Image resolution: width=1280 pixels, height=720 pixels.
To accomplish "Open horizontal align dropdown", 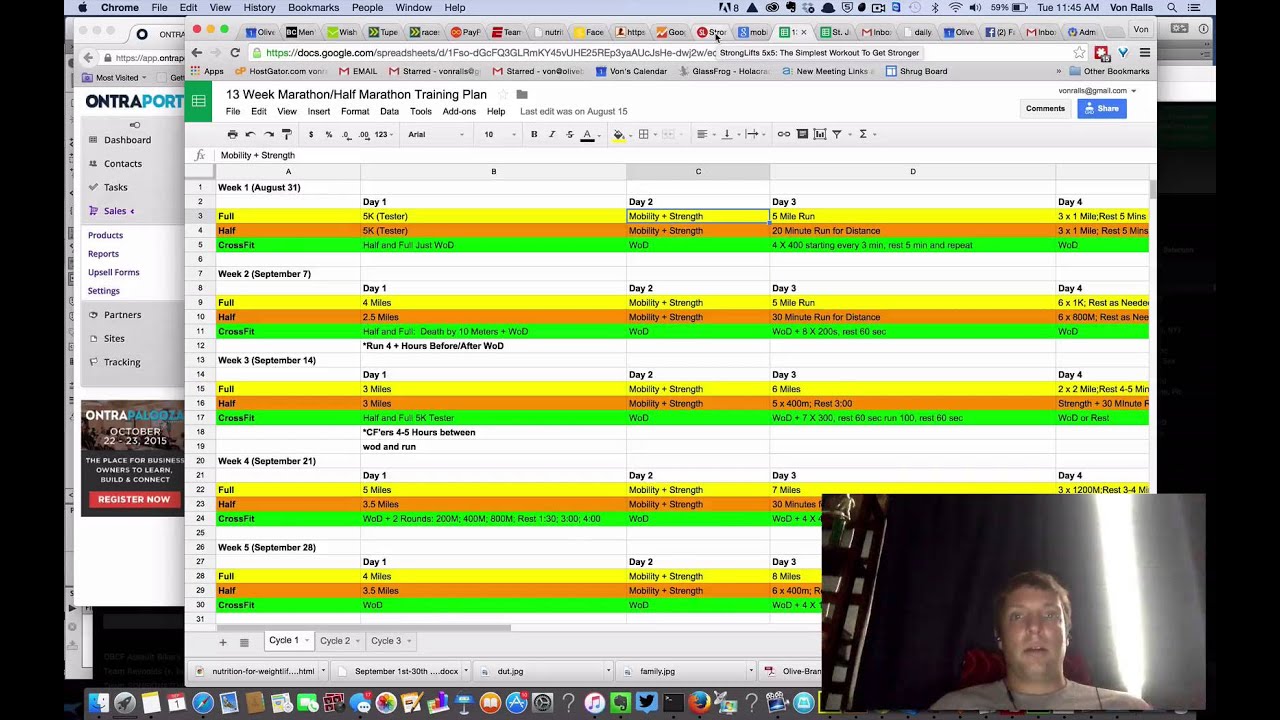I will 704,134.
